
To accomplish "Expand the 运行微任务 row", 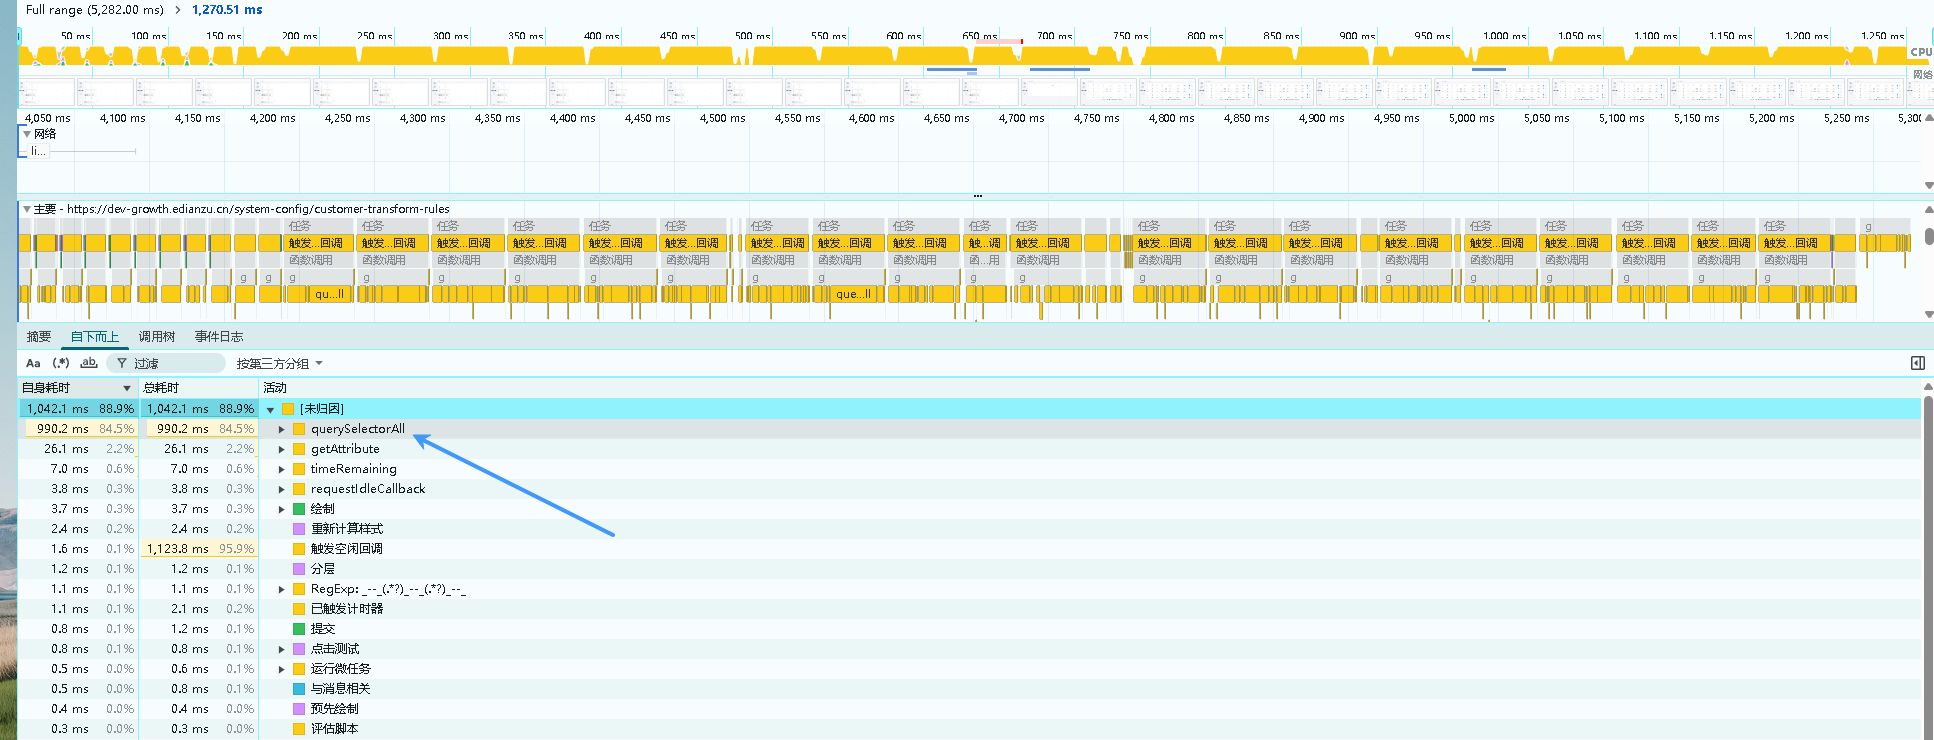I will click(282, 669).
